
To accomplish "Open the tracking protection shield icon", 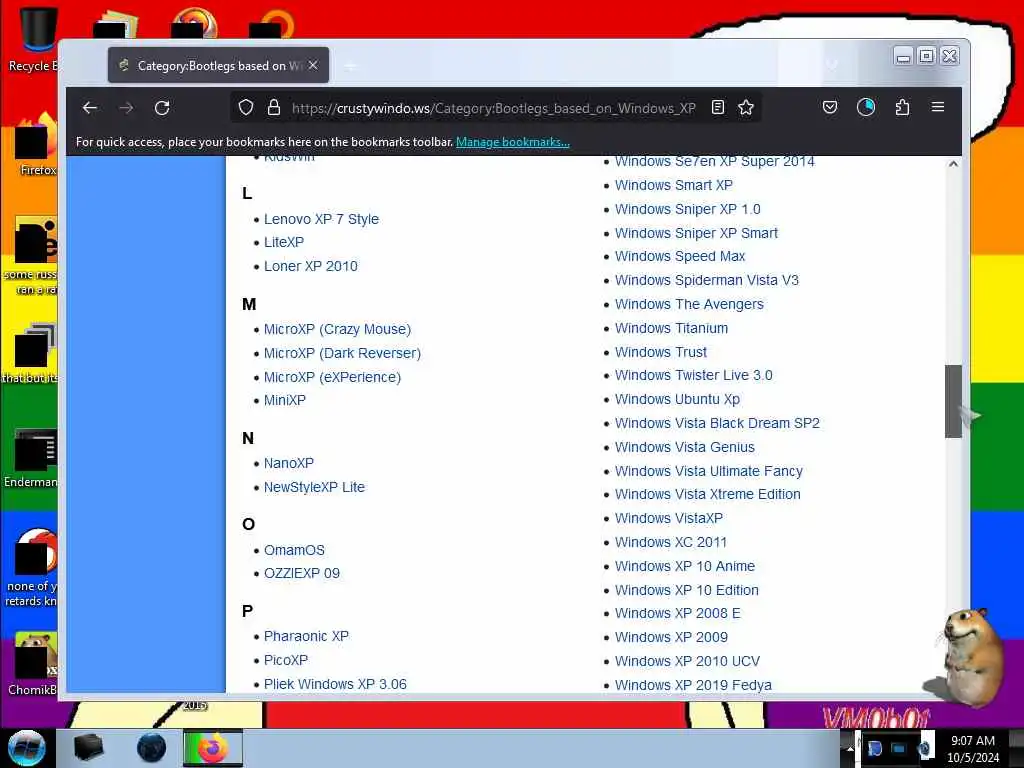I will click(246, 107).
